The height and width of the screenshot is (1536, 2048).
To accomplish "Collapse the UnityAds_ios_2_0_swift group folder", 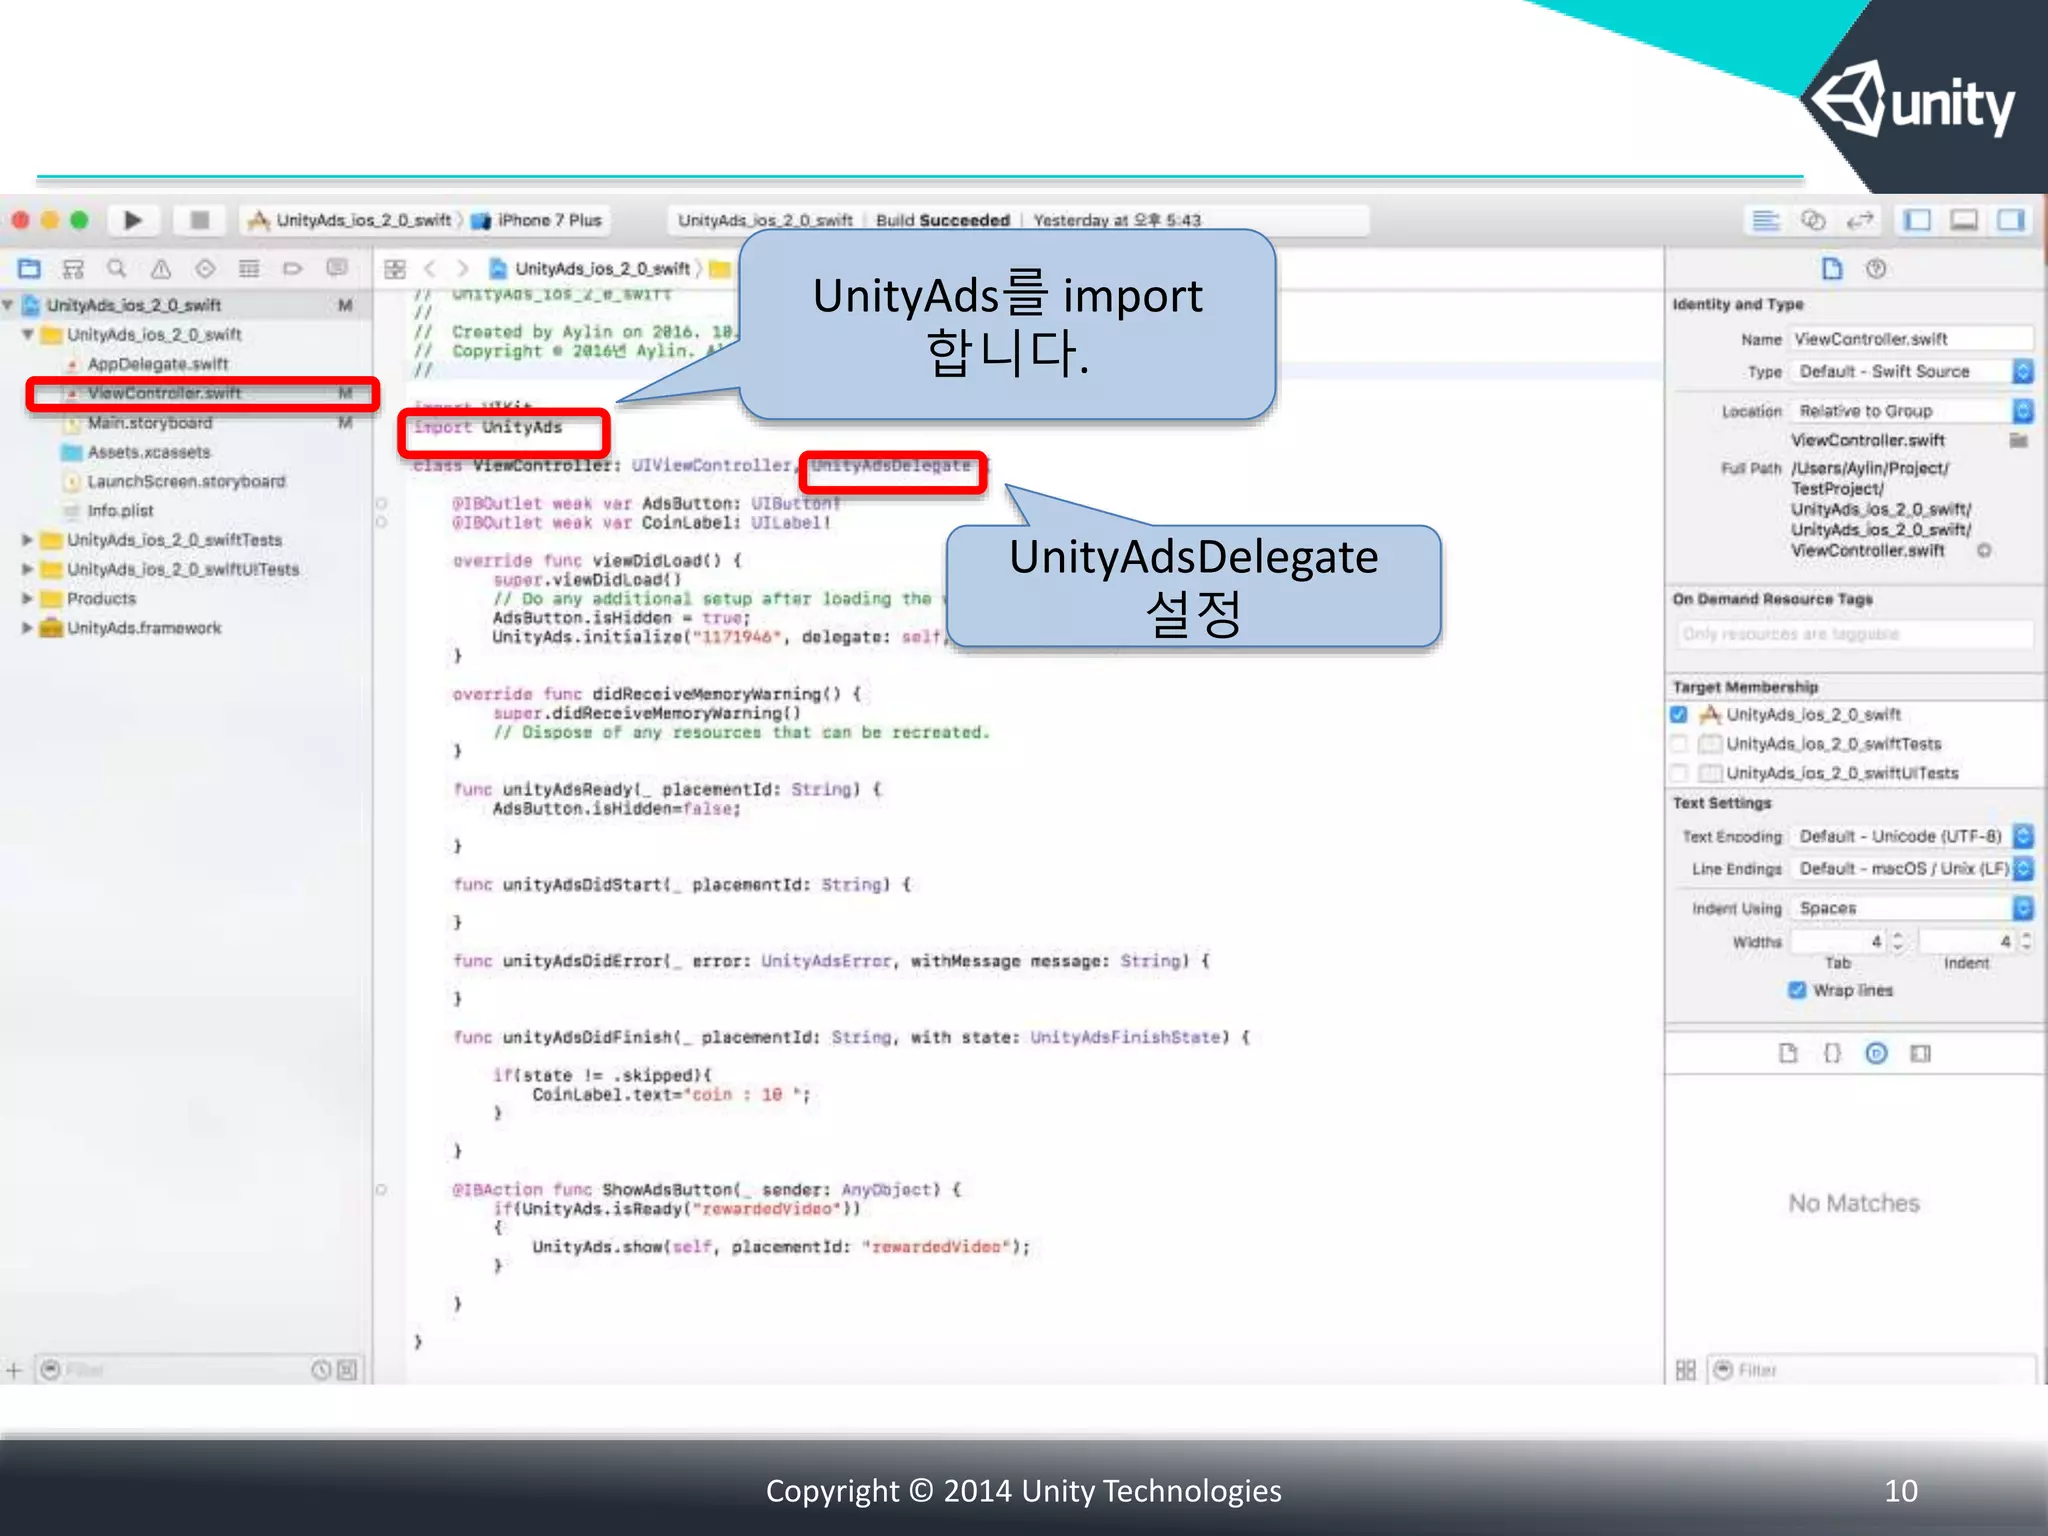I will click(28, 334).
